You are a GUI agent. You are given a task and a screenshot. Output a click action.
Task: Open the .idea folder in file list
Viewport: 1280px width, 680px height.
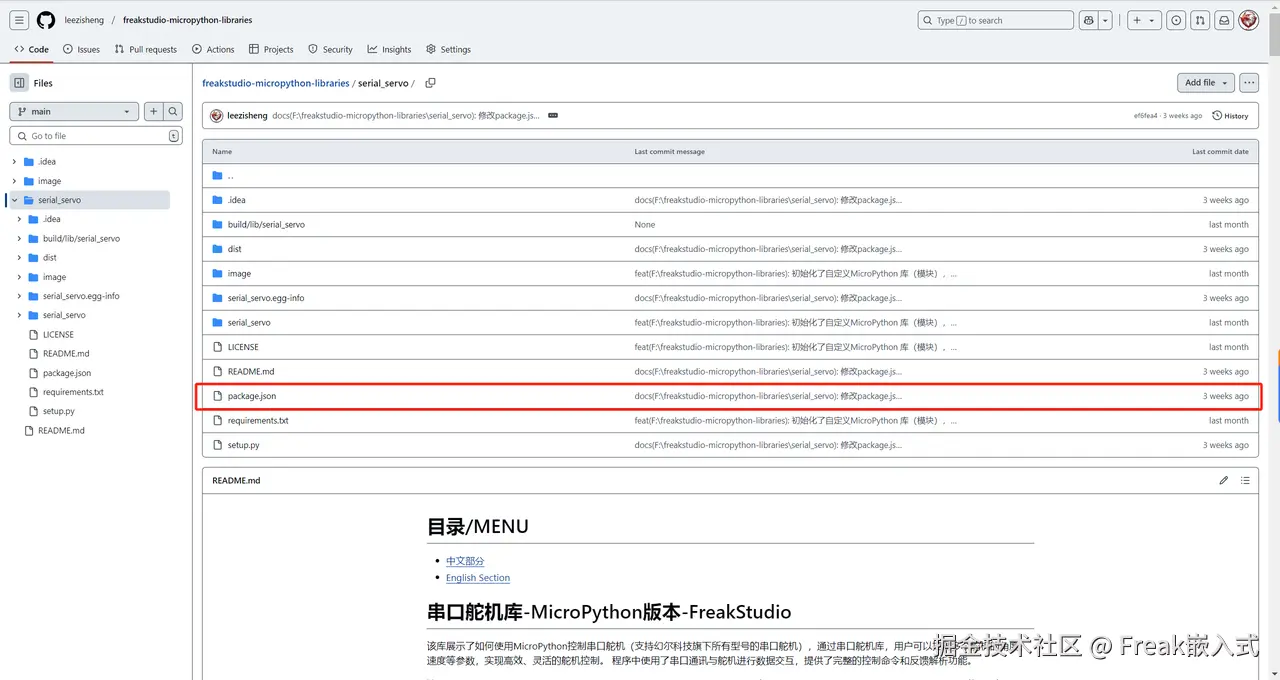click(236, 200)
